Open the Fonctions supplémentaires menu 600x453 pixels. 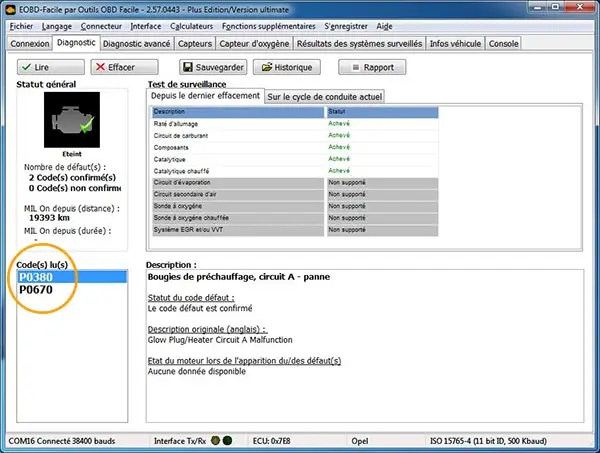(x=275, y=26)
